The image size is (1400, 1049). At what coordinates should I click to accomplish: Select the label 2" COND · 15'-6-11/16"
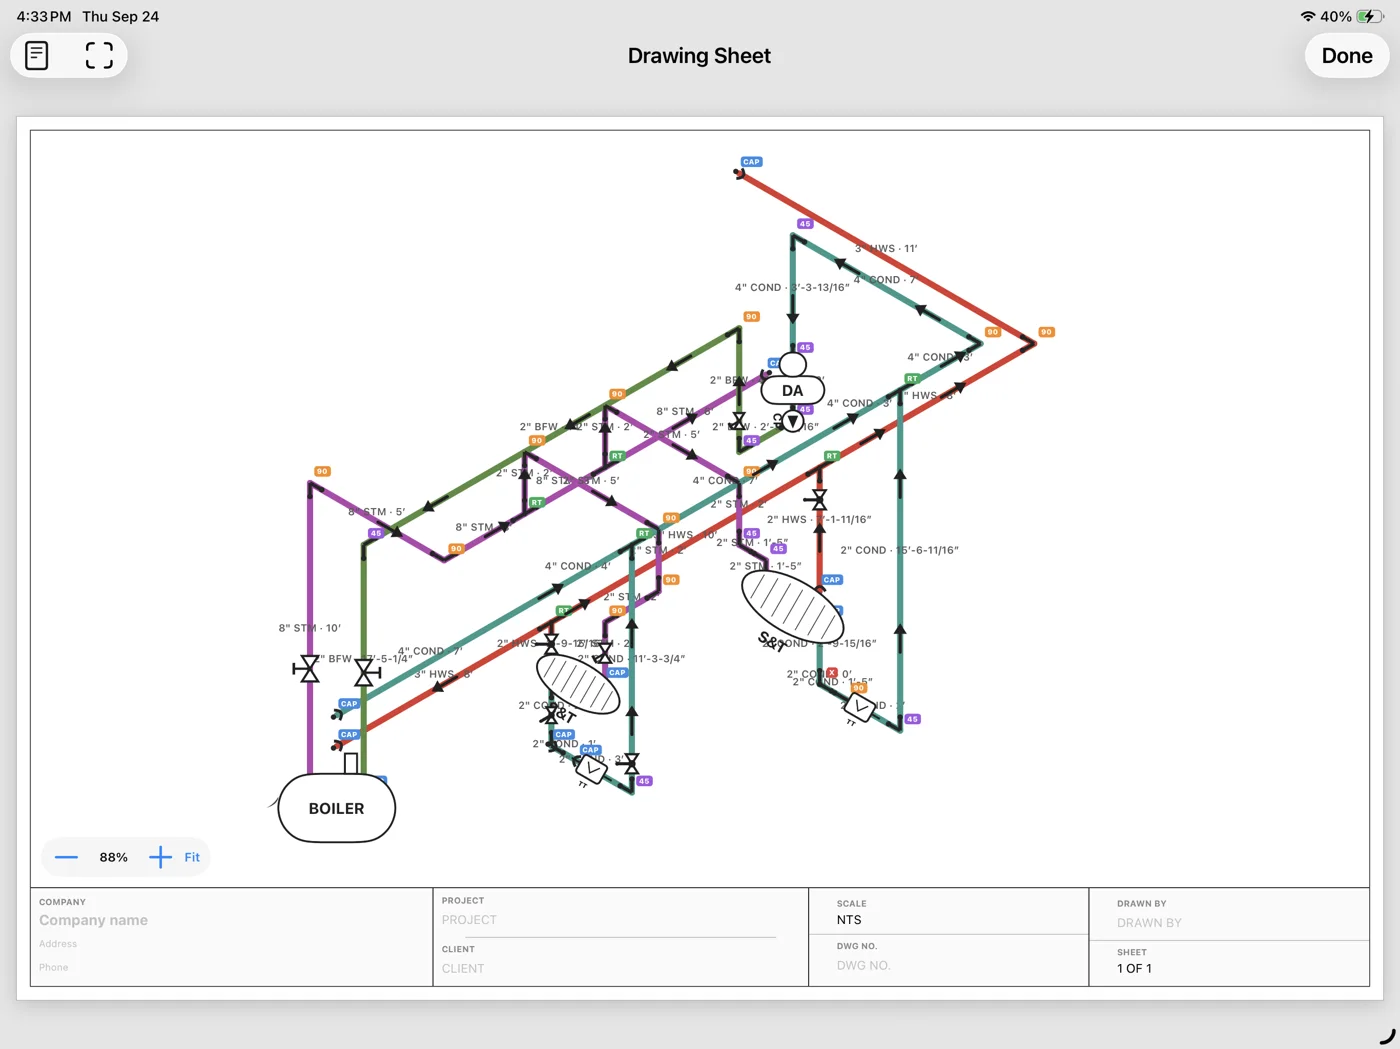click(x=899, y=550)
